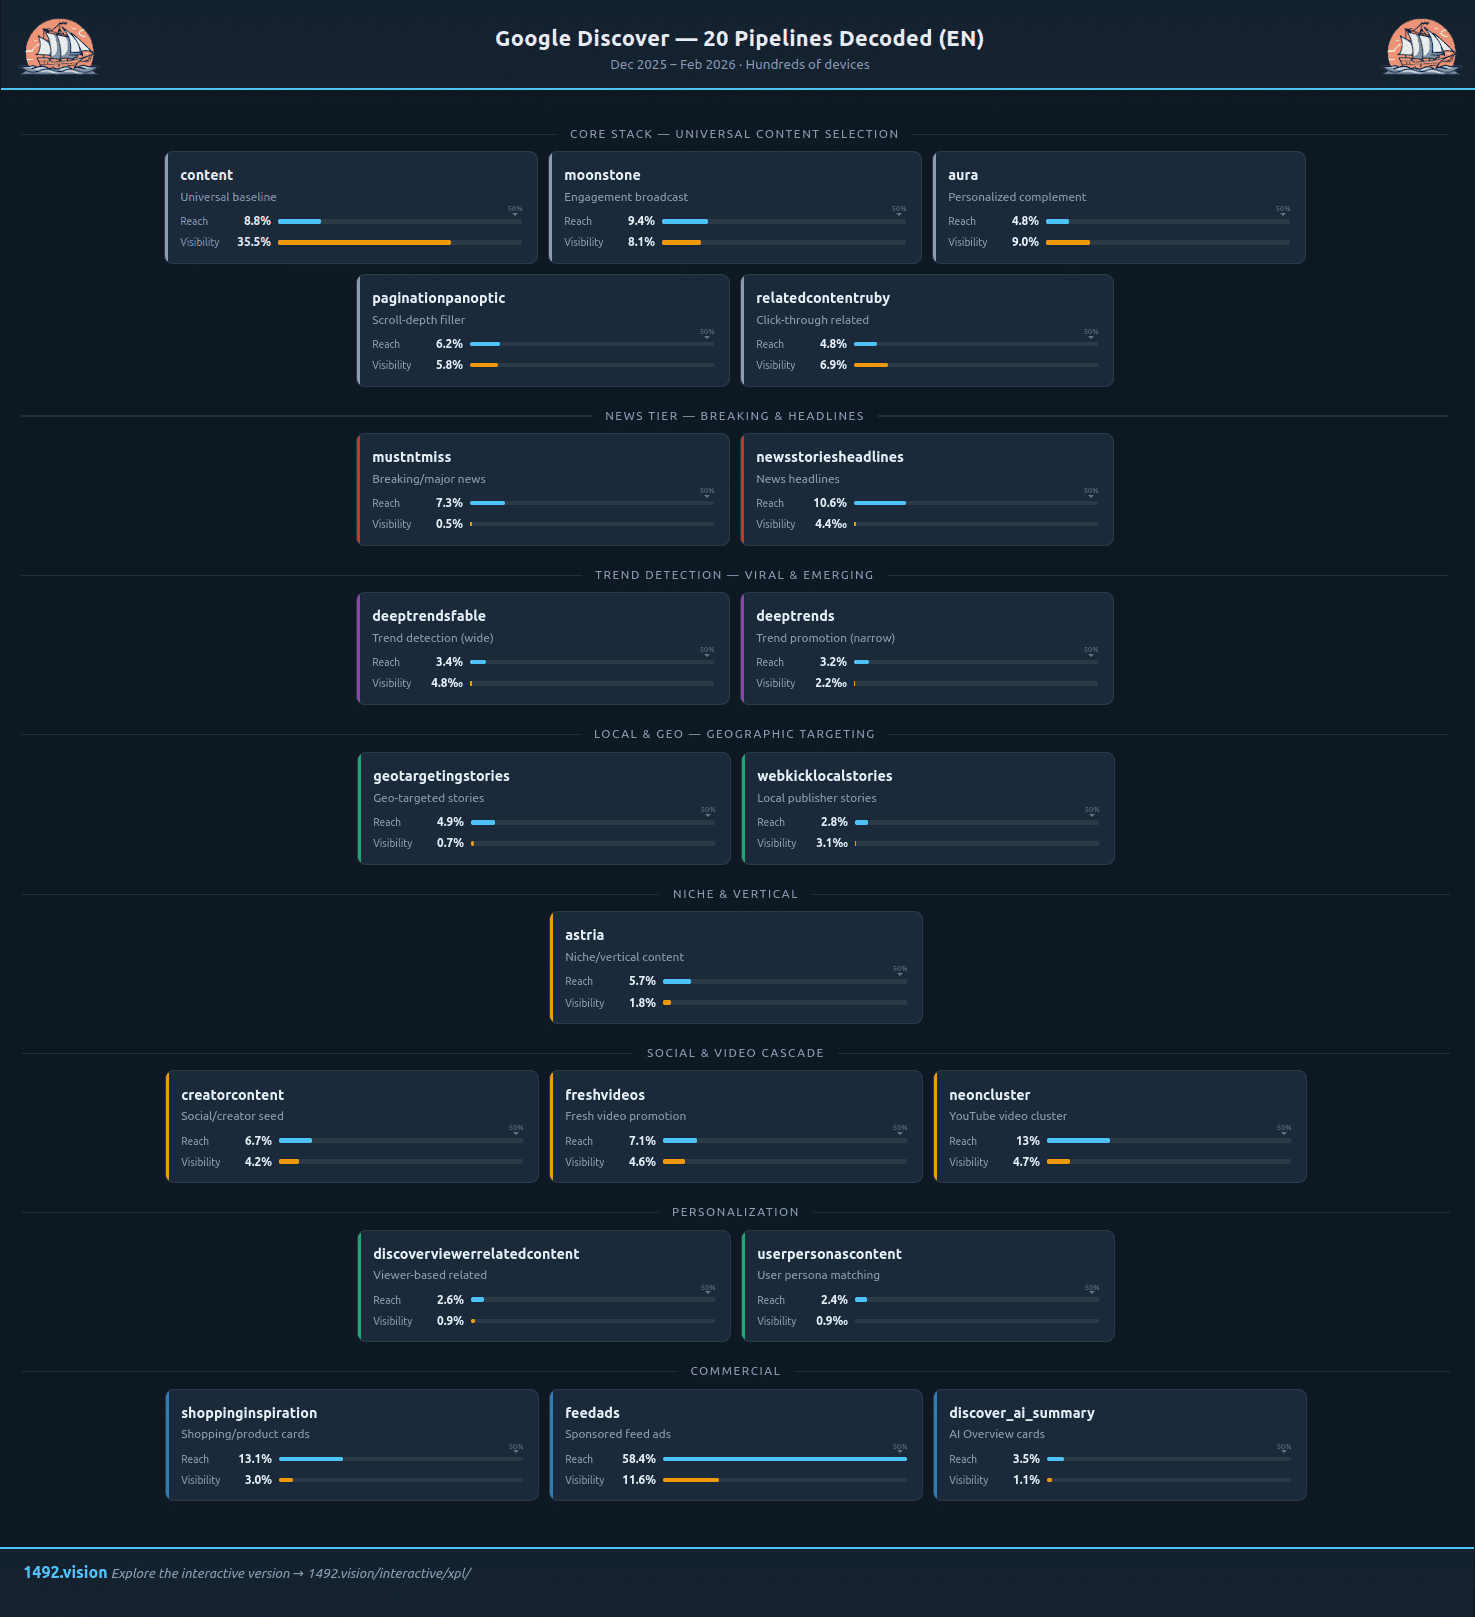
Task: Open the 1492.vision footer link
Action: tap(65, 1572)
